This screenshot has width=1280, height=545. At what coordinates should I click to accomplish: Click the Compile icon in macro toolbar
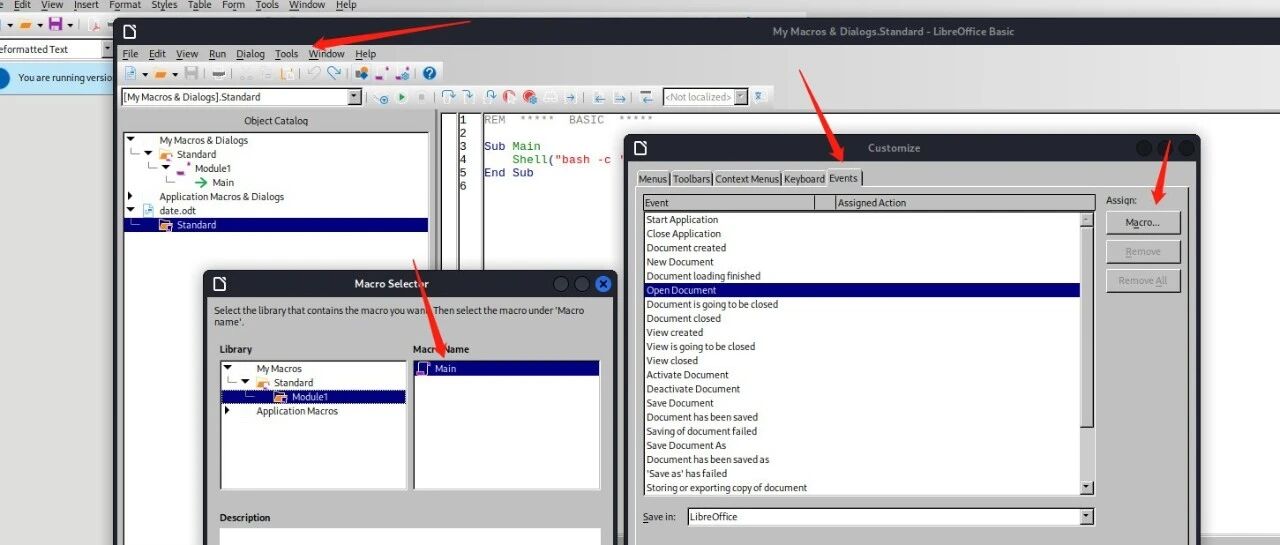[x=381, y=97]
